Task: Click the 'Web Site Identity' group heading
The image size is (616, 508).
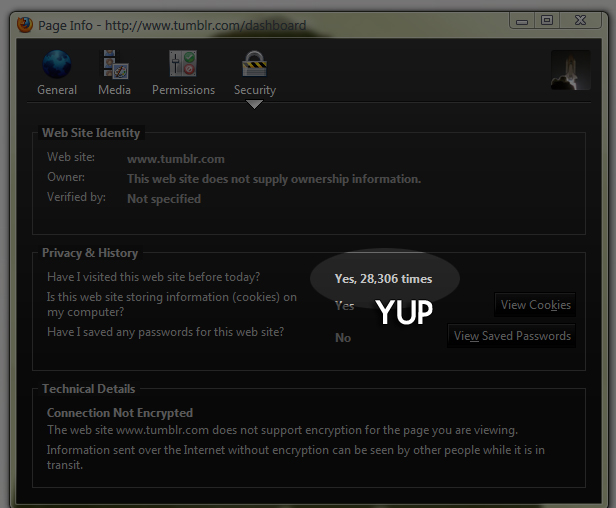Action: pos(91,133)
